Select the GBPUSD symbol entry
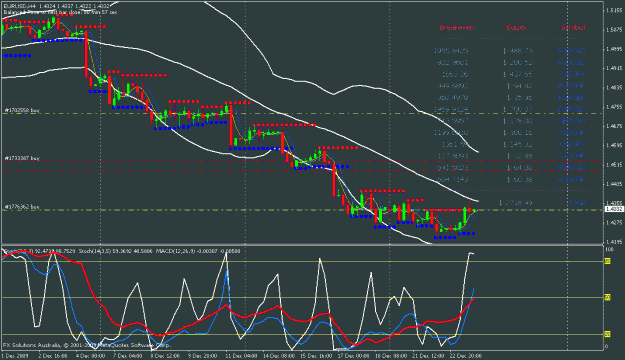Image resolution: width=625 pixels, height=360 pixels. point(571,120)
